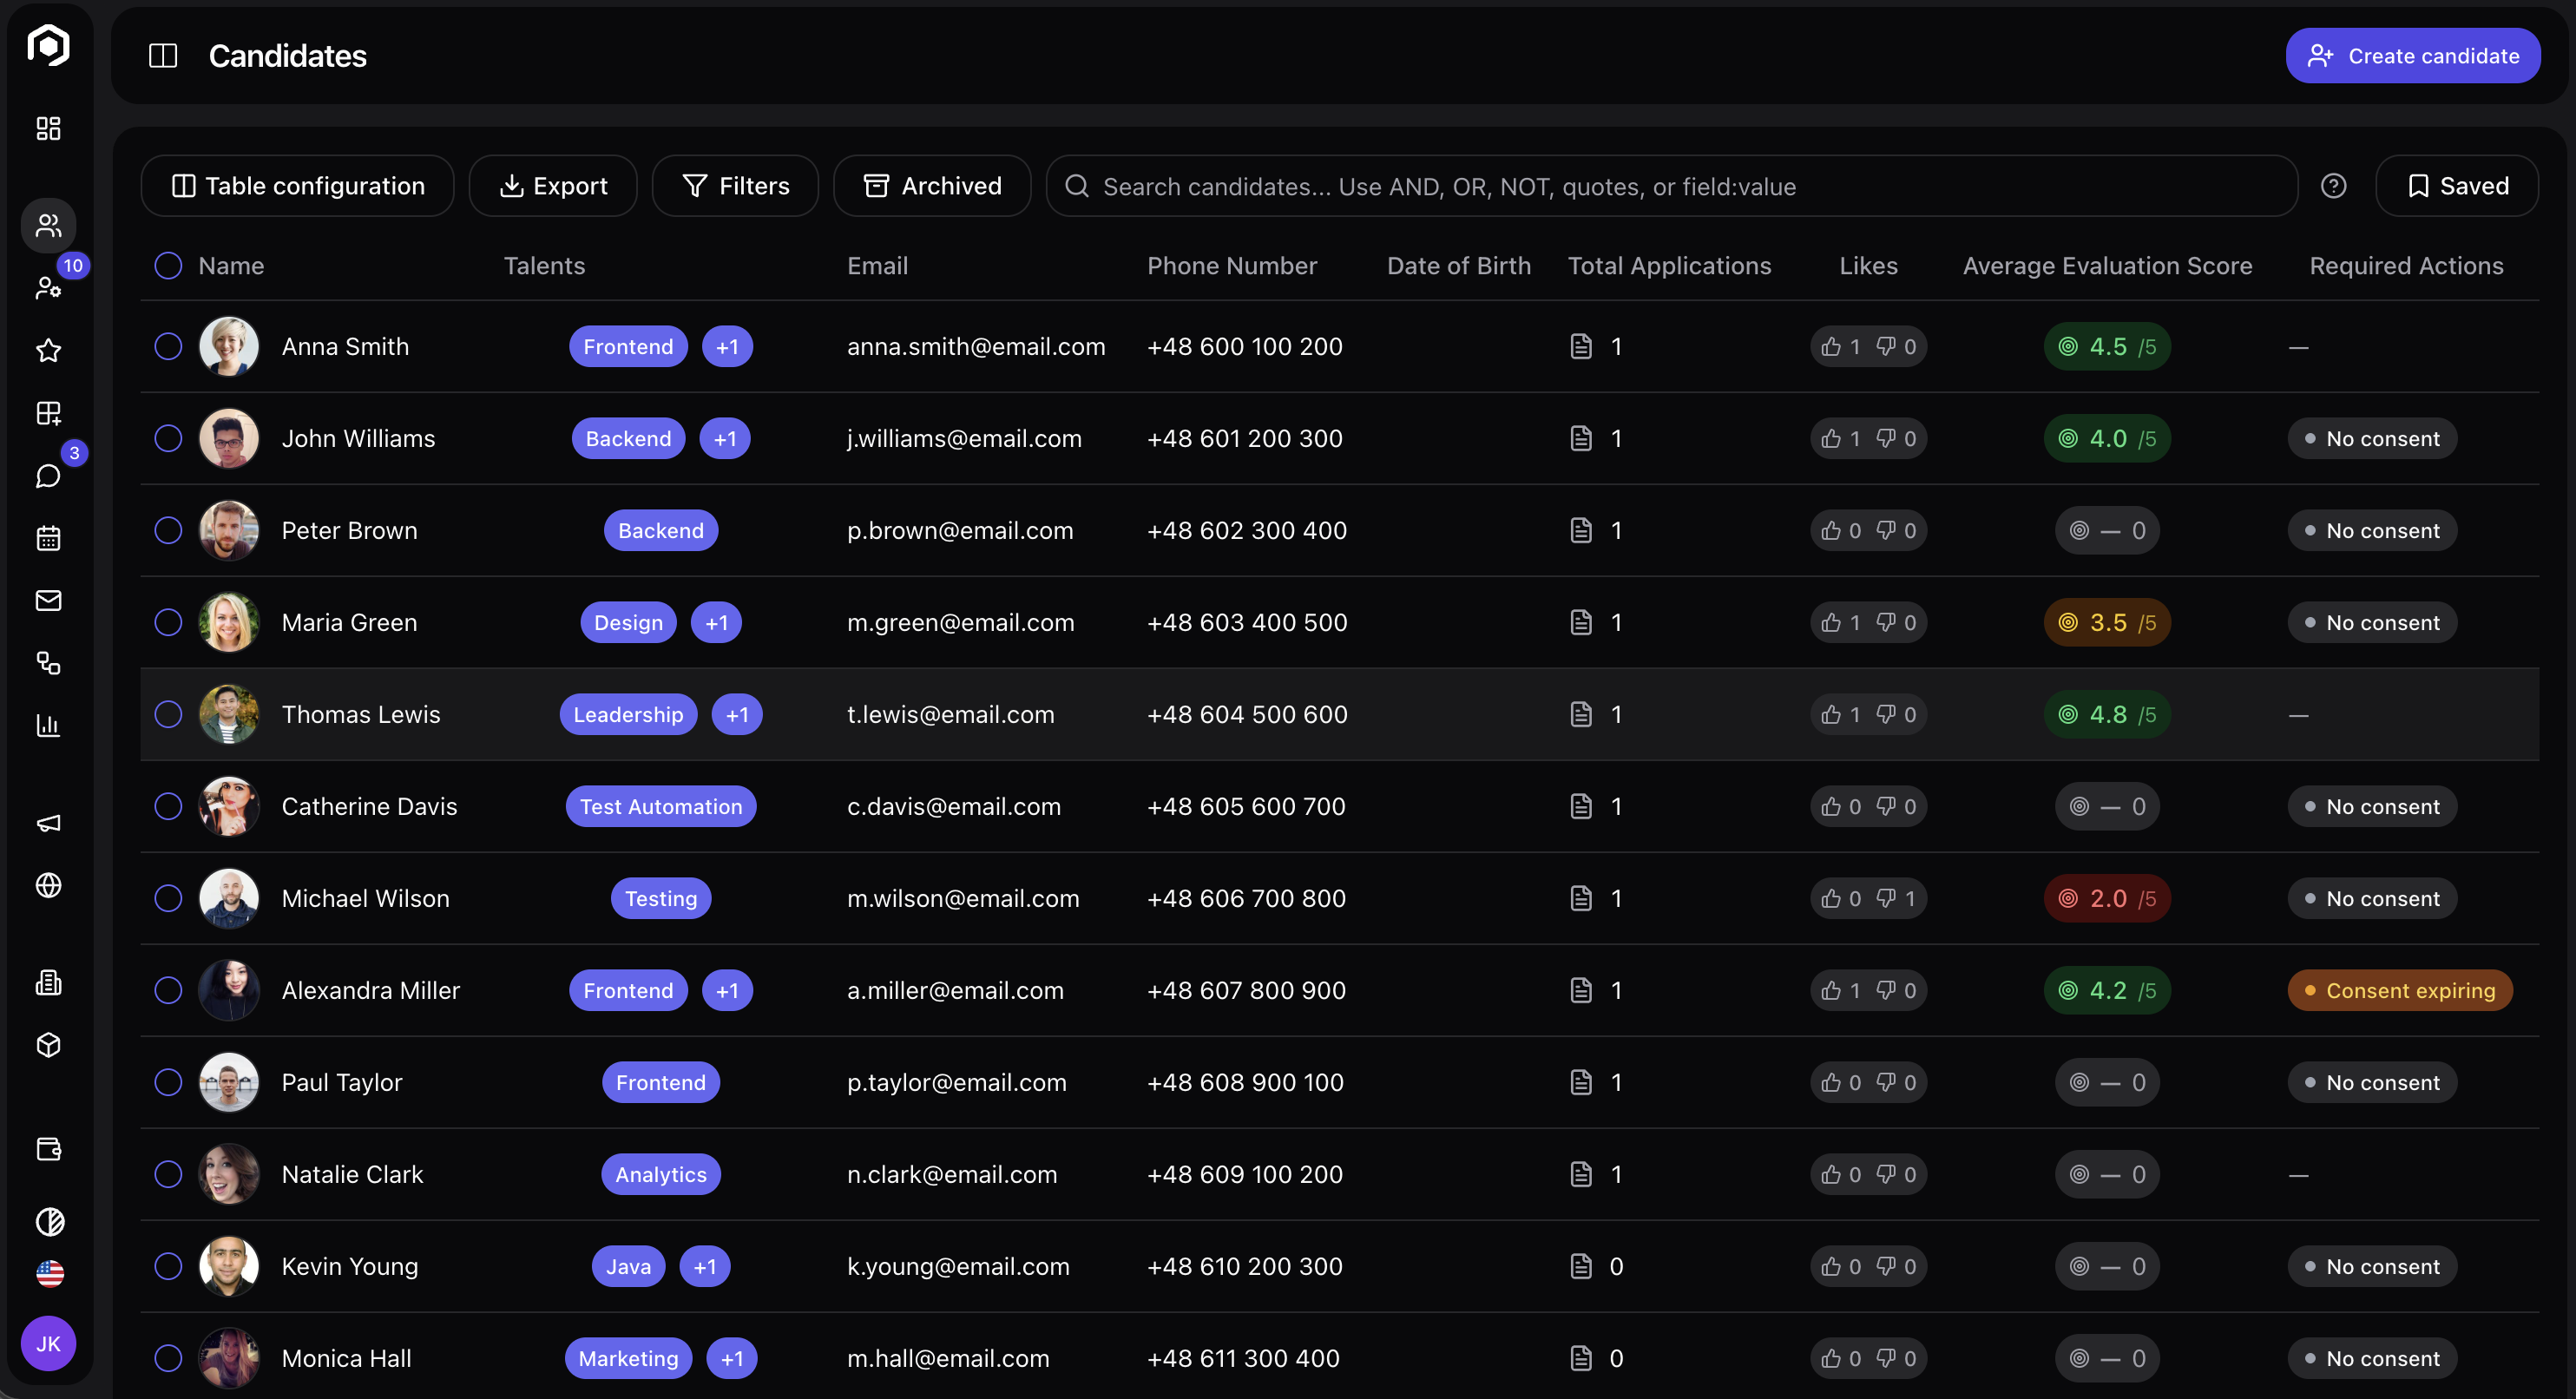Click the Create candidate button
The height and width of the screenshot is (1399, 2576).
coord(2412,55)
